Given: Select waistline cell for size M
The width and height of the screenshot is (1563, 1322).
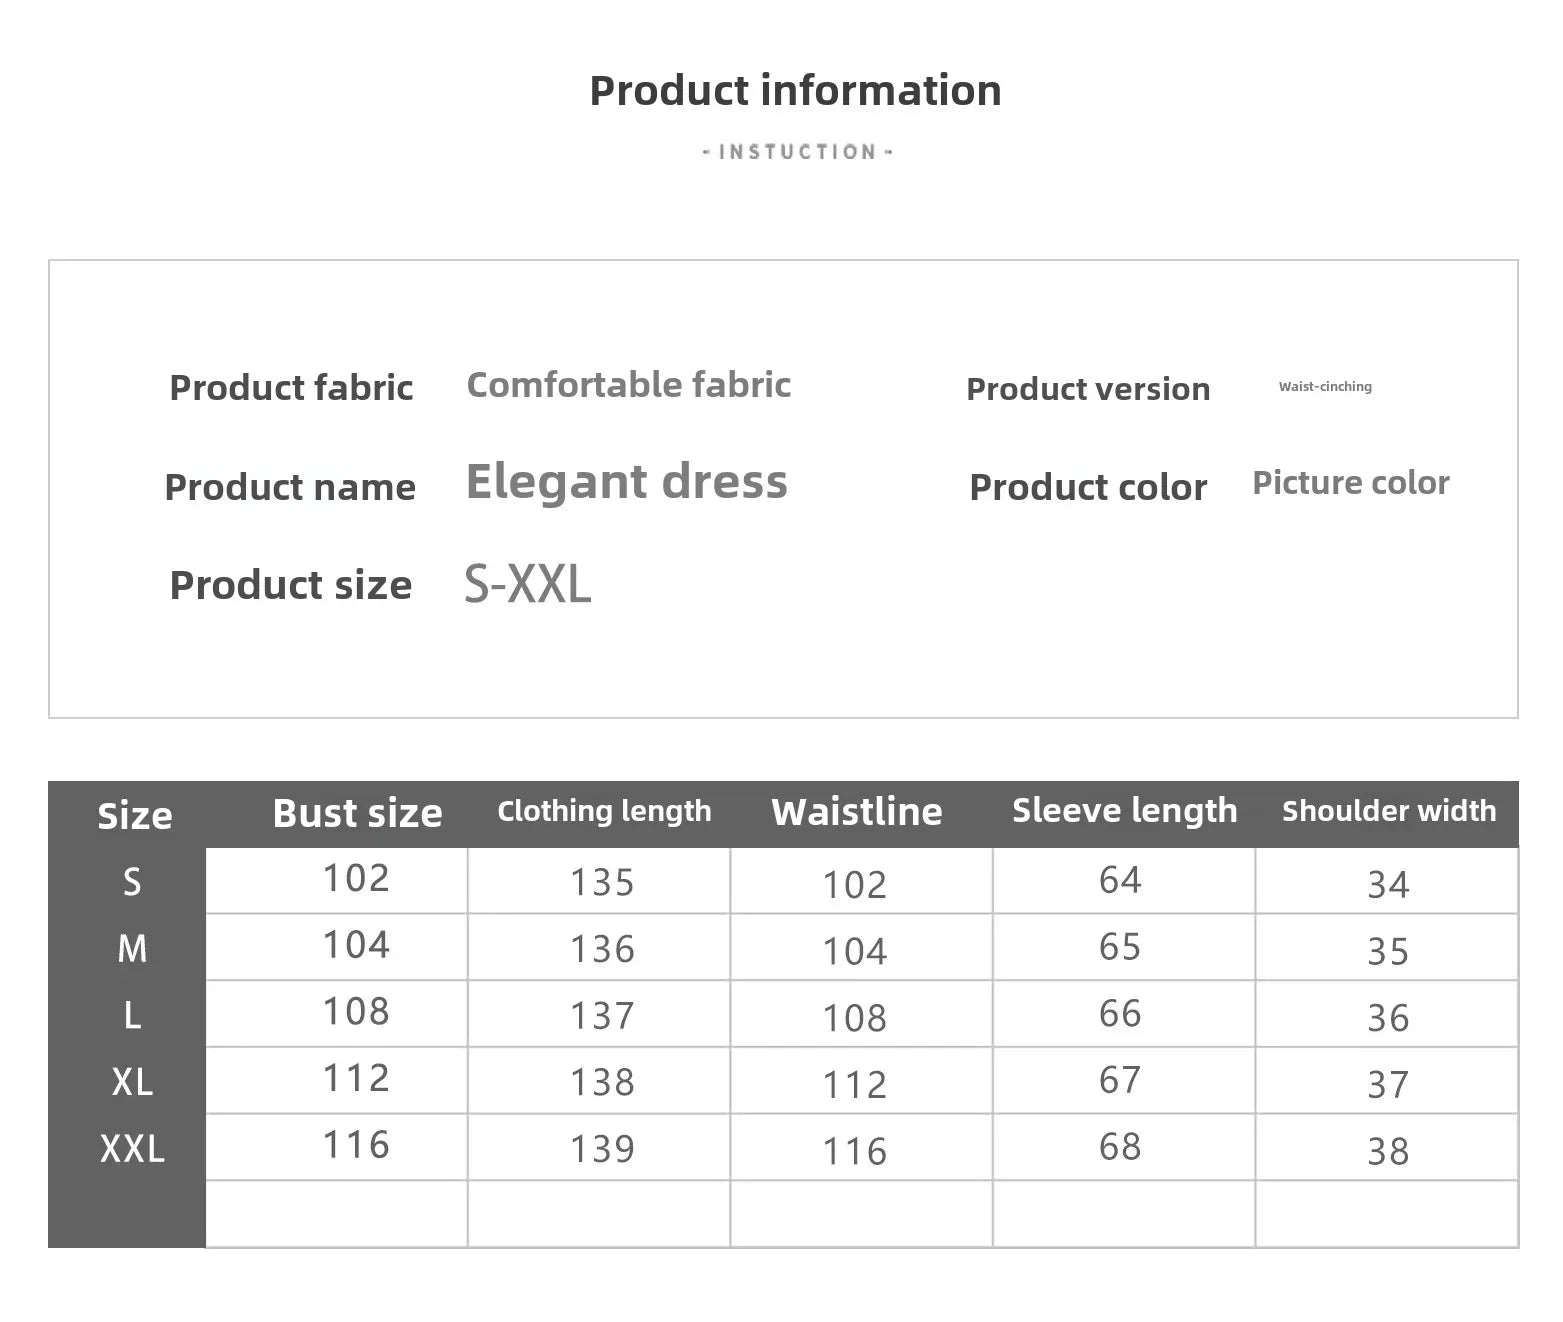Looking at the screenshot, I should [x=855, y=951].
